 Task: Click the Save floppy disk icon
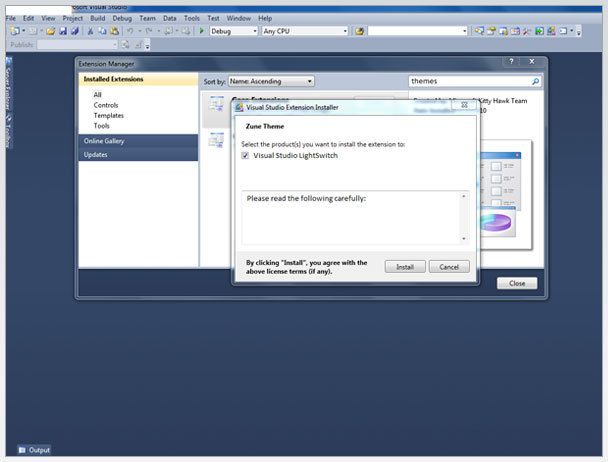point(63,31)
